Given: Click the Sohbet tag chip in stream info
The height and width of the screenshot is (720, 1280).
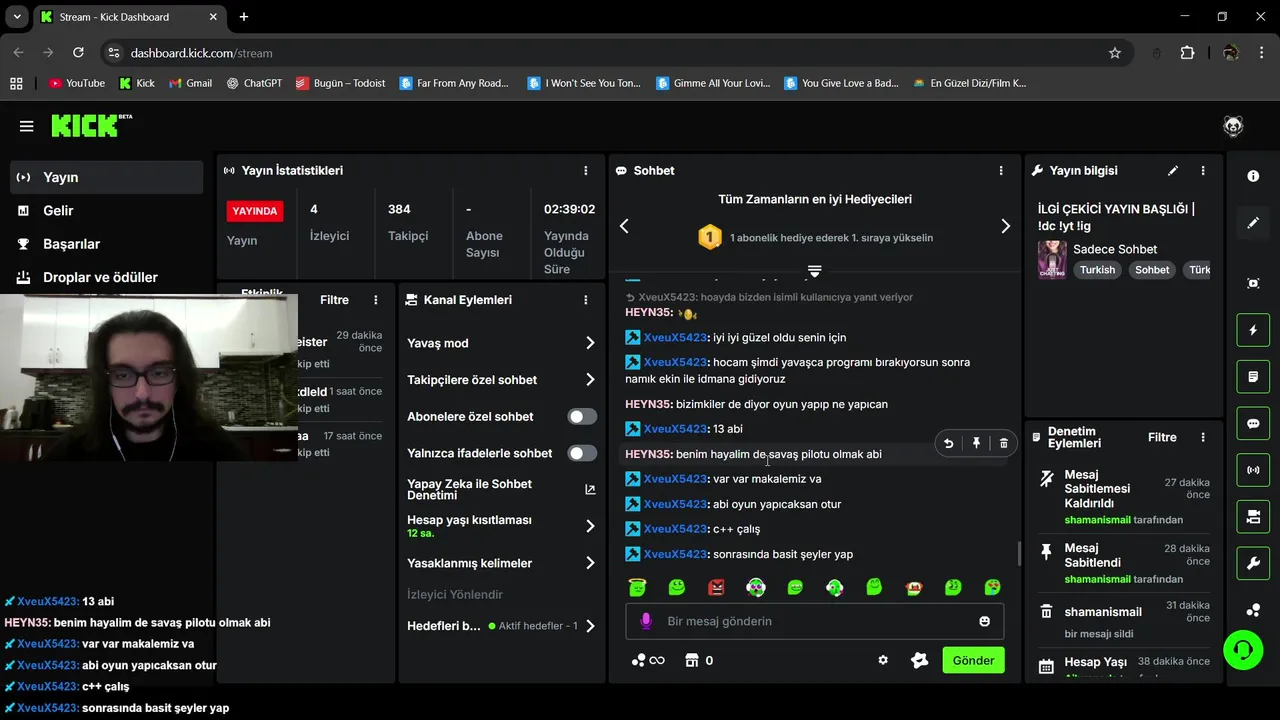Looking at the screenshot, I should (x=1152, y=270).
